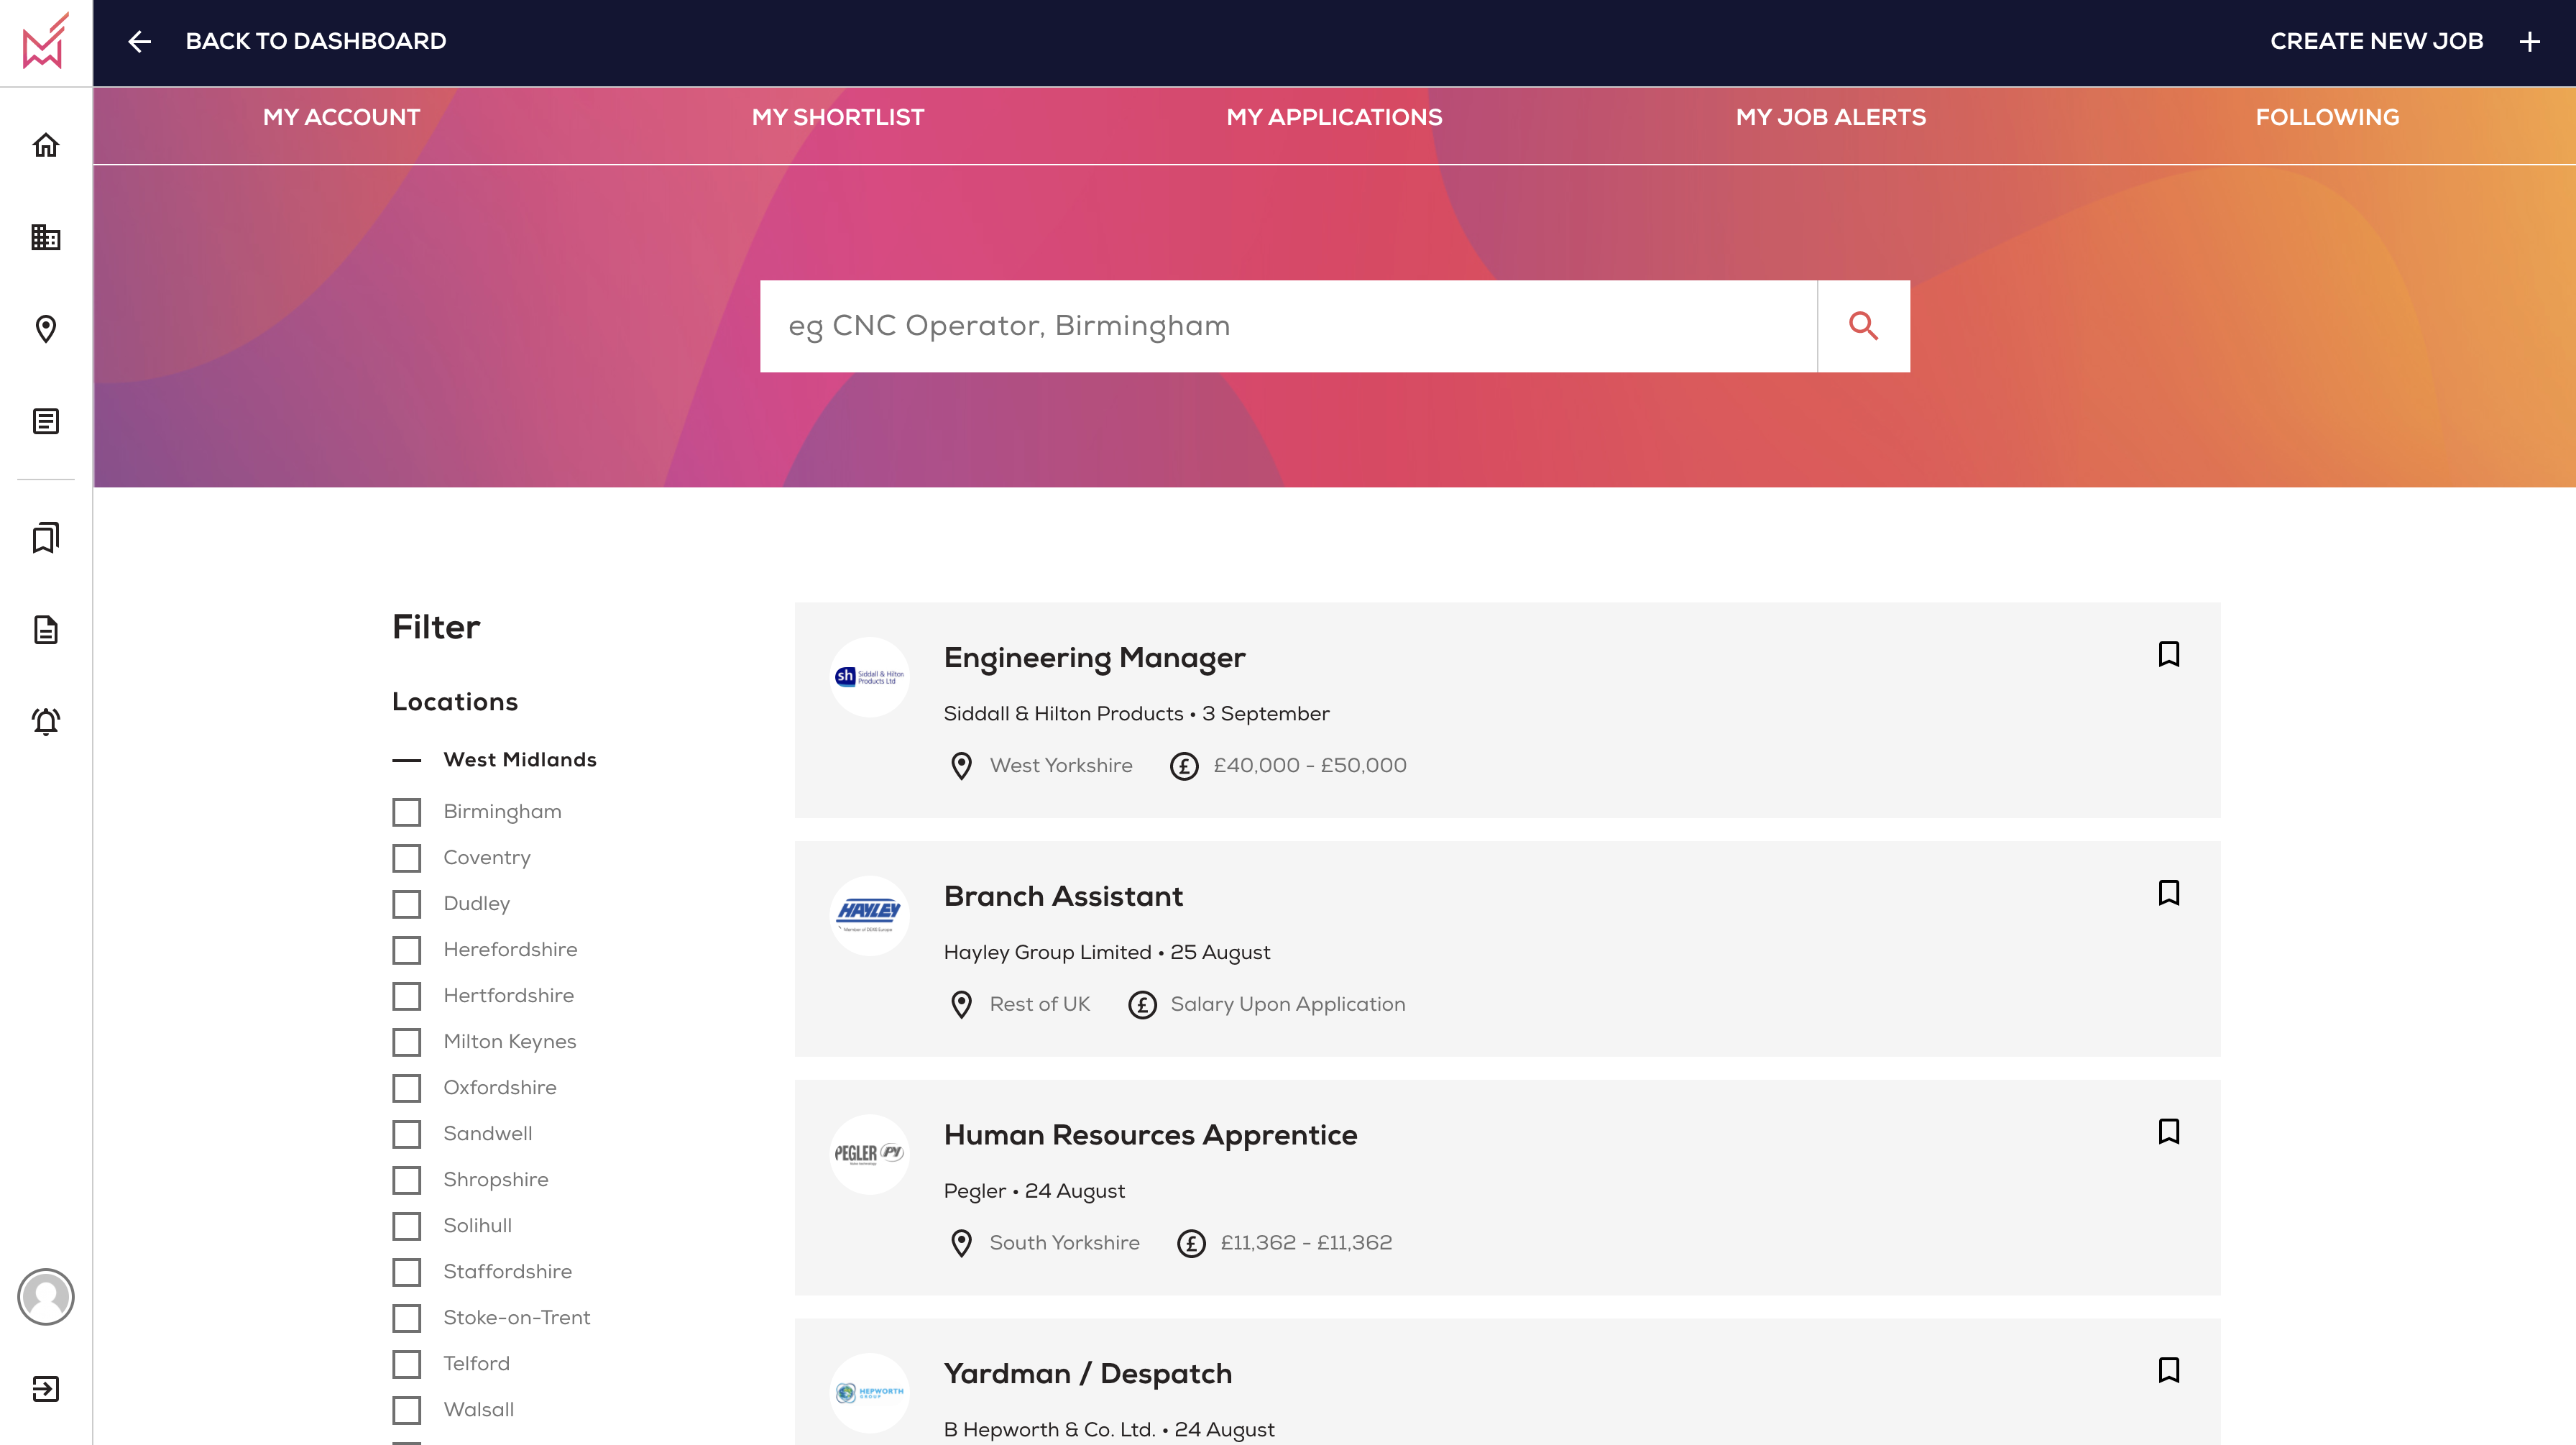Click 'Siddall & Hilton Products' company text
Screen dimensions: 2576x1445
click(x=1063, y=714)
